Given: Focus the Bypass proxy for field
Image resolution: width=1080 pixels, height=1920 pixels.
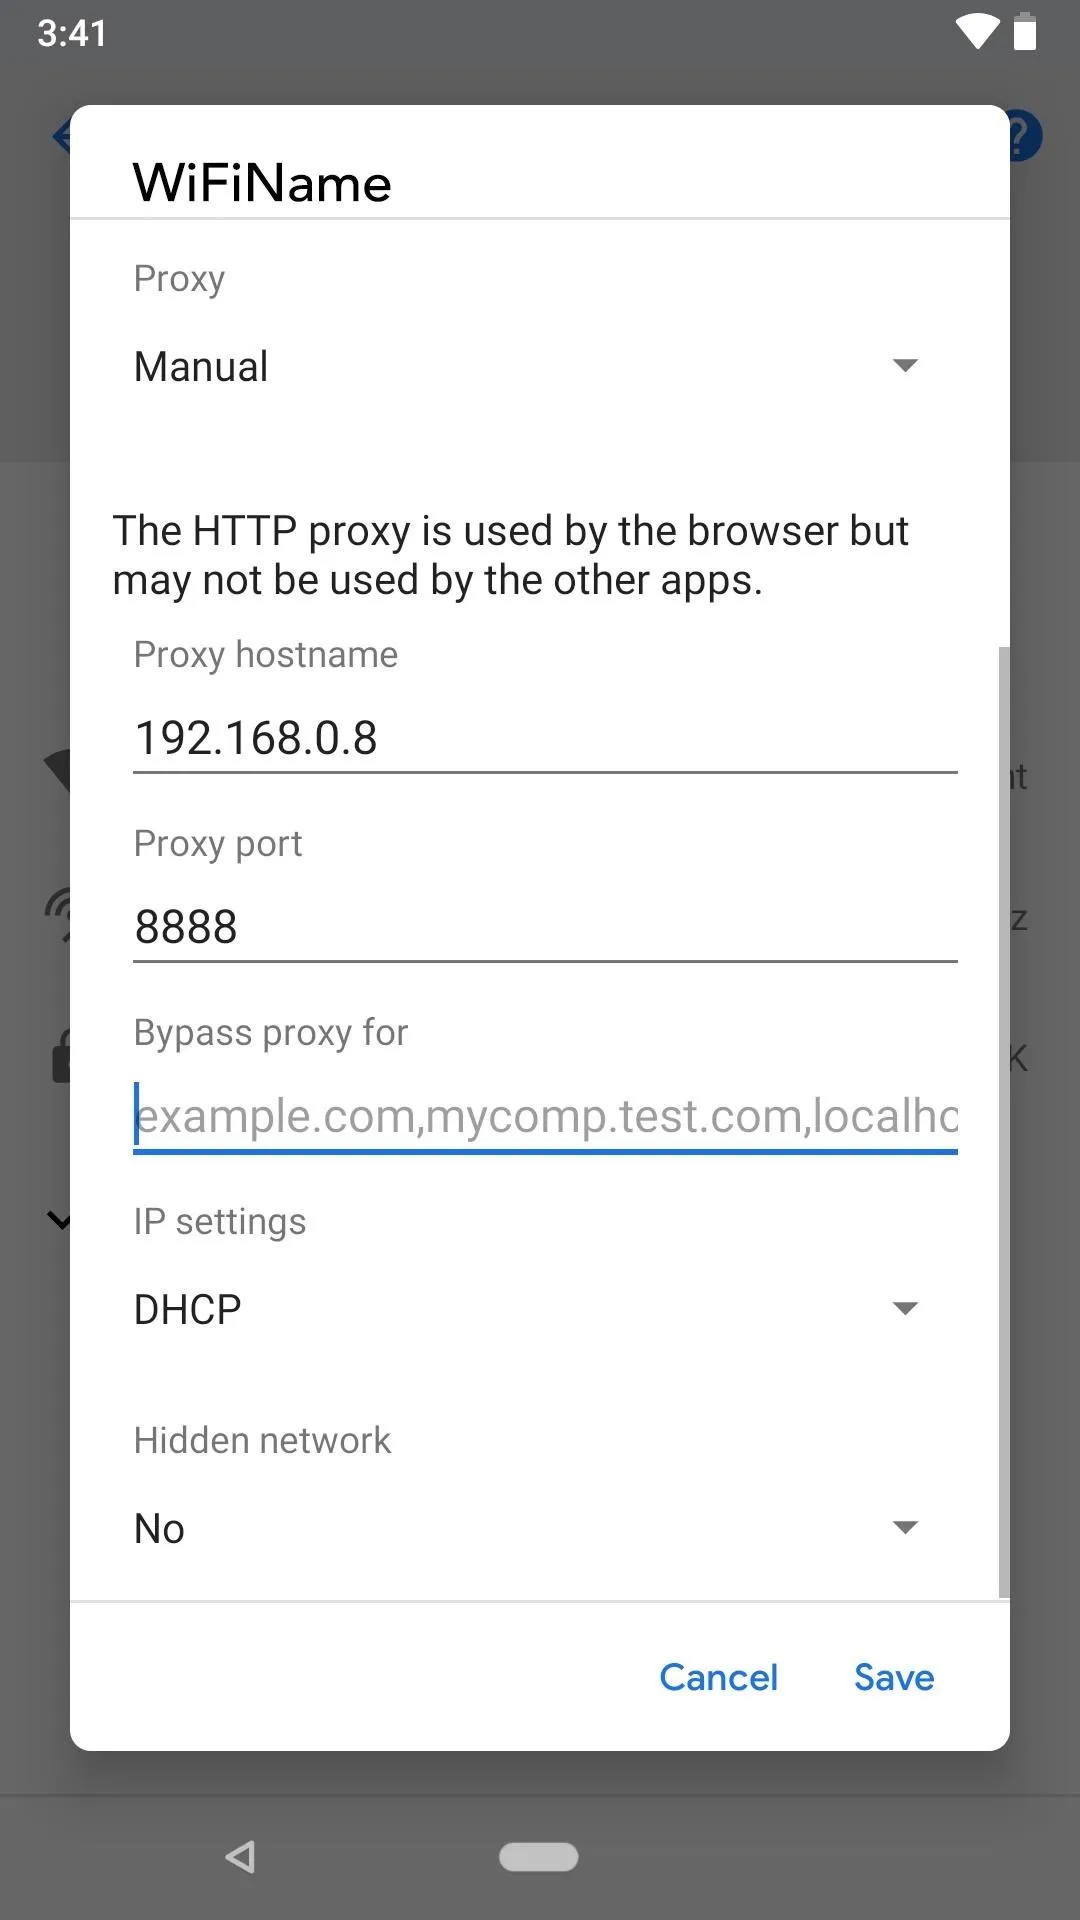Looking at the screenshot, I should click(x=545, y=1116).
